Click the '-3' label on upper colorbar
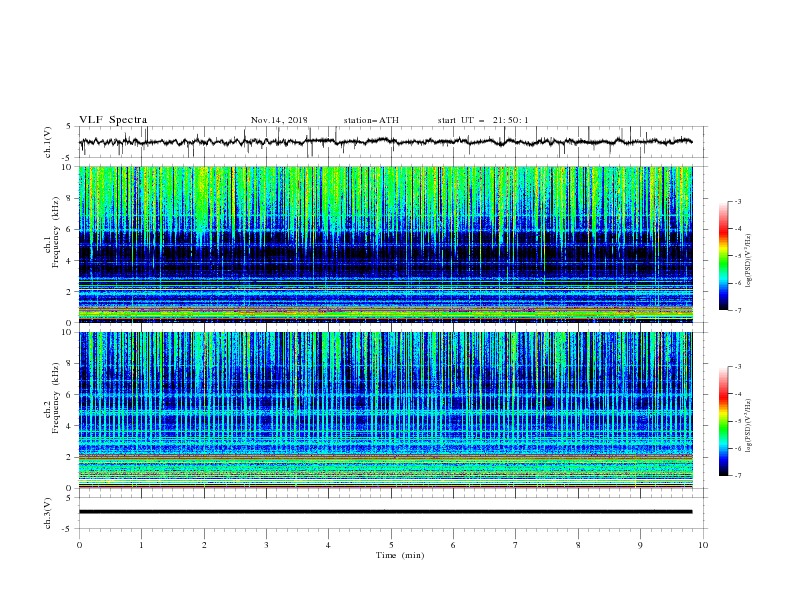Image resolution: width=792 pixels, height=612 pixels. tap(737, 201)
